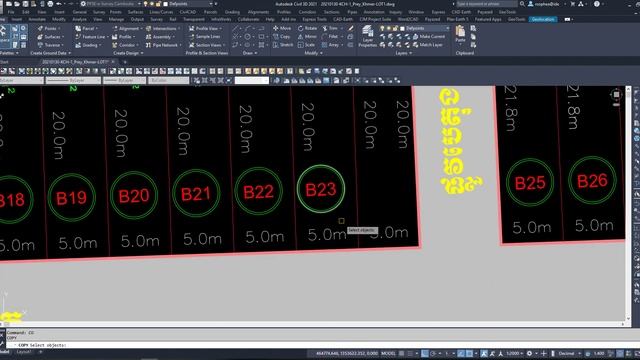The width and height of the screenshot is (640, 360).
Task: Open the Alignments menu in menu bar
Action: [258, 12]
